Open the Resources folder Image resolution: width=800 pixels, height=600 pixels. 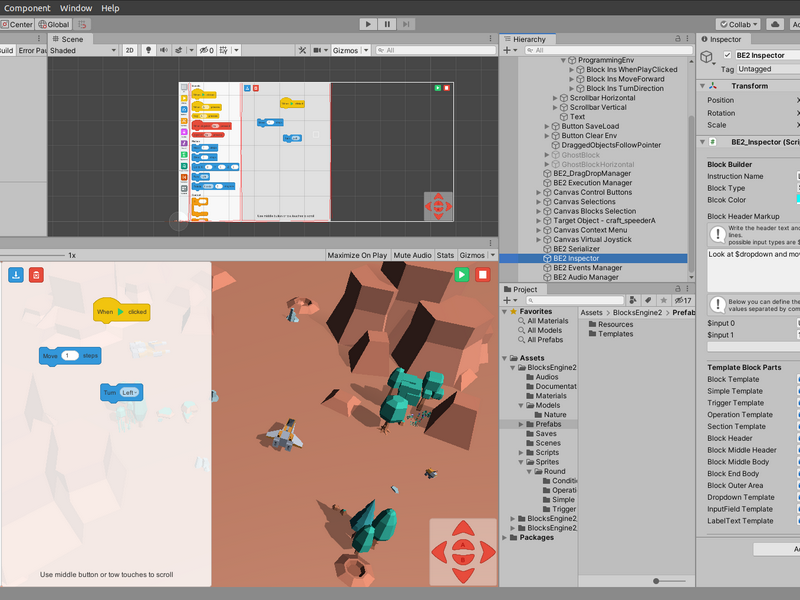point(611,324)
